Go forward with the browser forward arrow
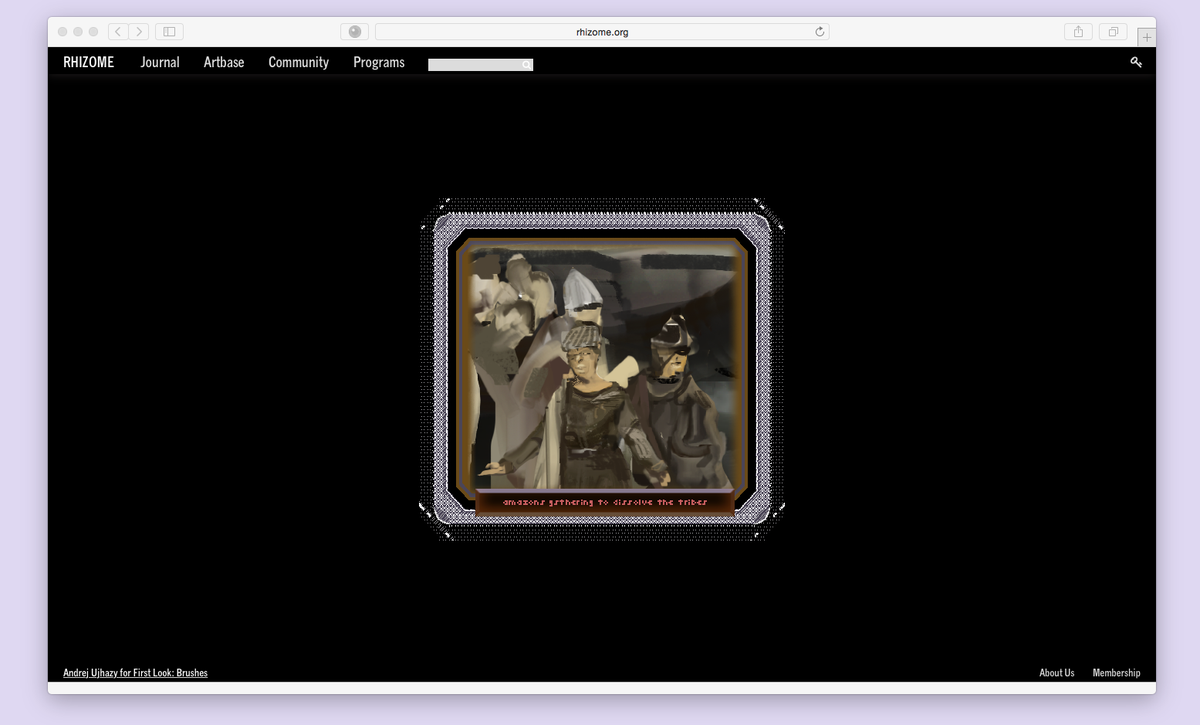Viewport: 1200px width, 725px height. coord(139,32)
